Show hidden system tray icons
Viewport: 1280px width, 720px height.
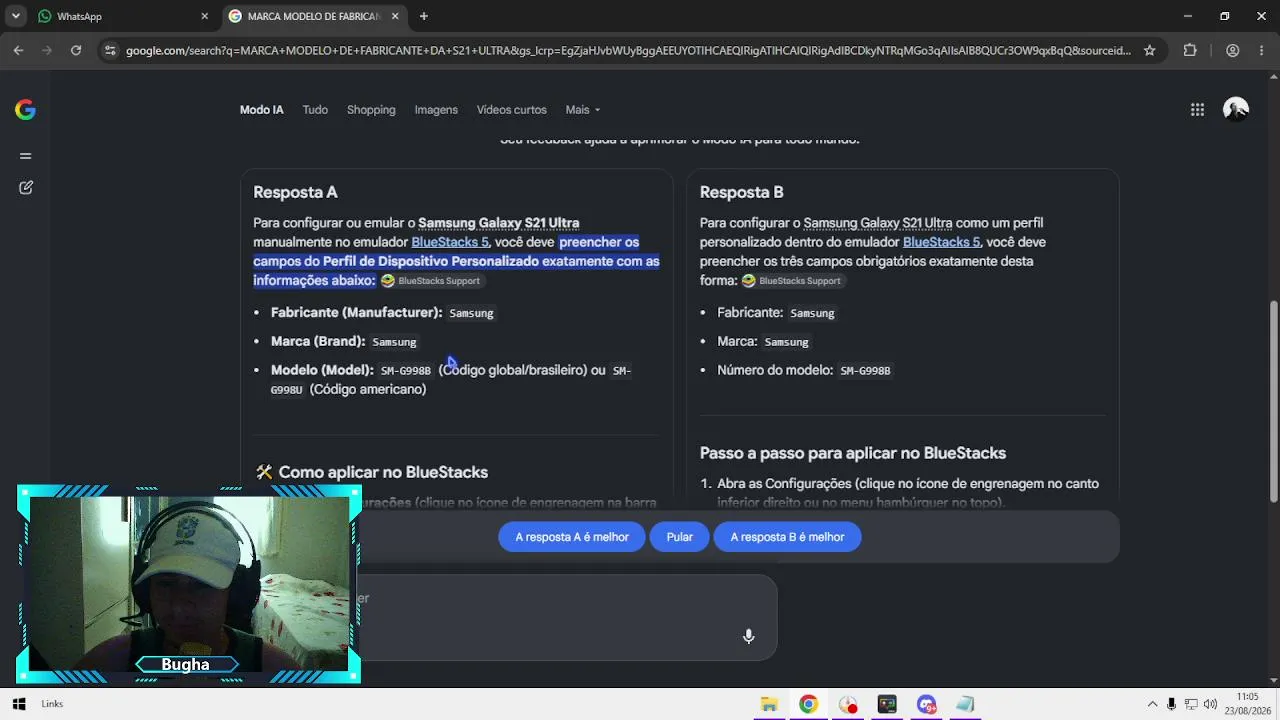pos(1152,704)
